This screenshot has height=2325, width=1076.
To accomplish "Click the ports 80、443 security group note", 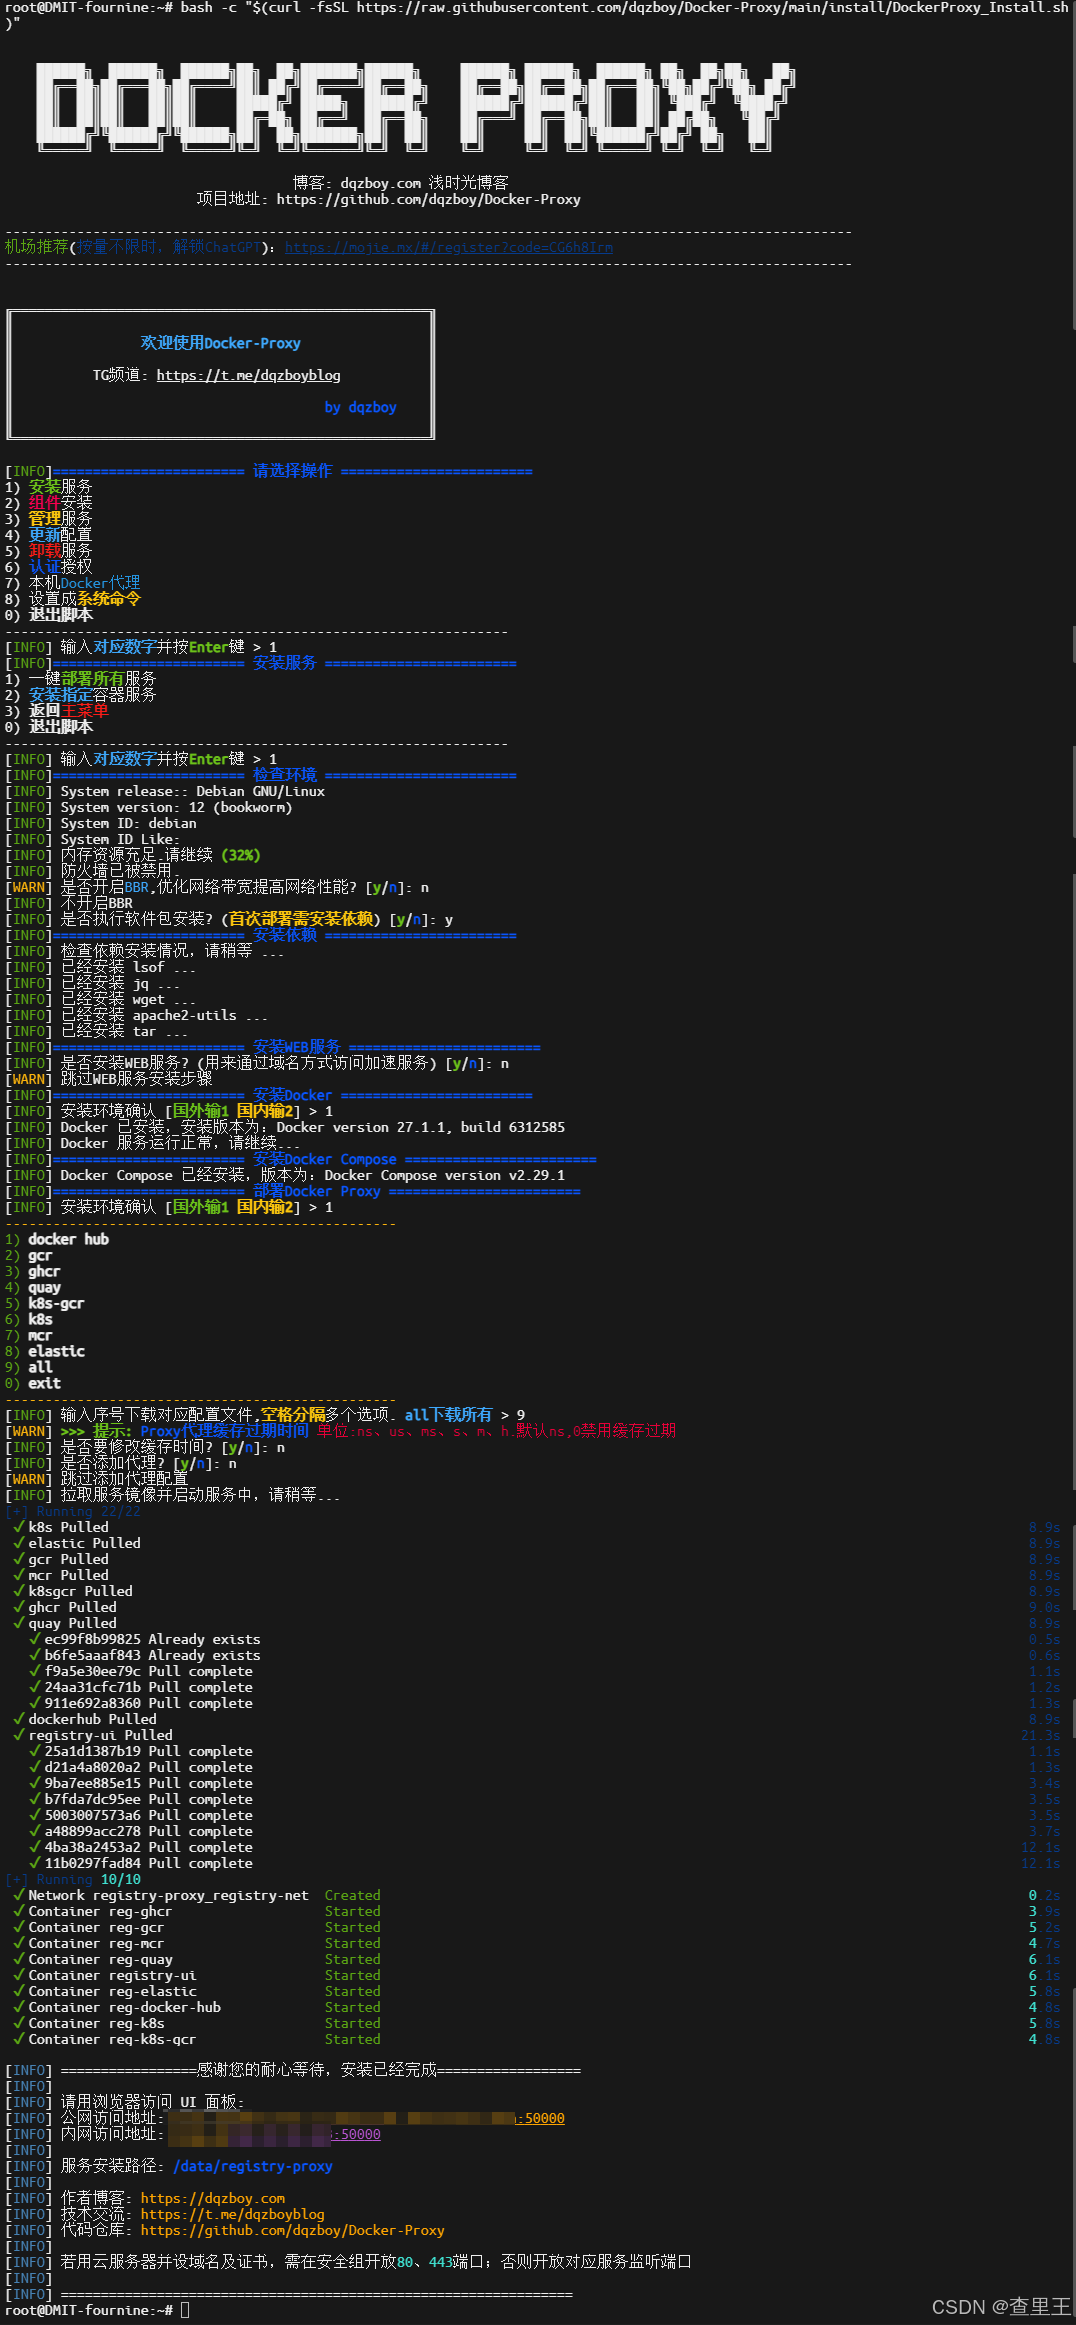I will click(348, 2262).
